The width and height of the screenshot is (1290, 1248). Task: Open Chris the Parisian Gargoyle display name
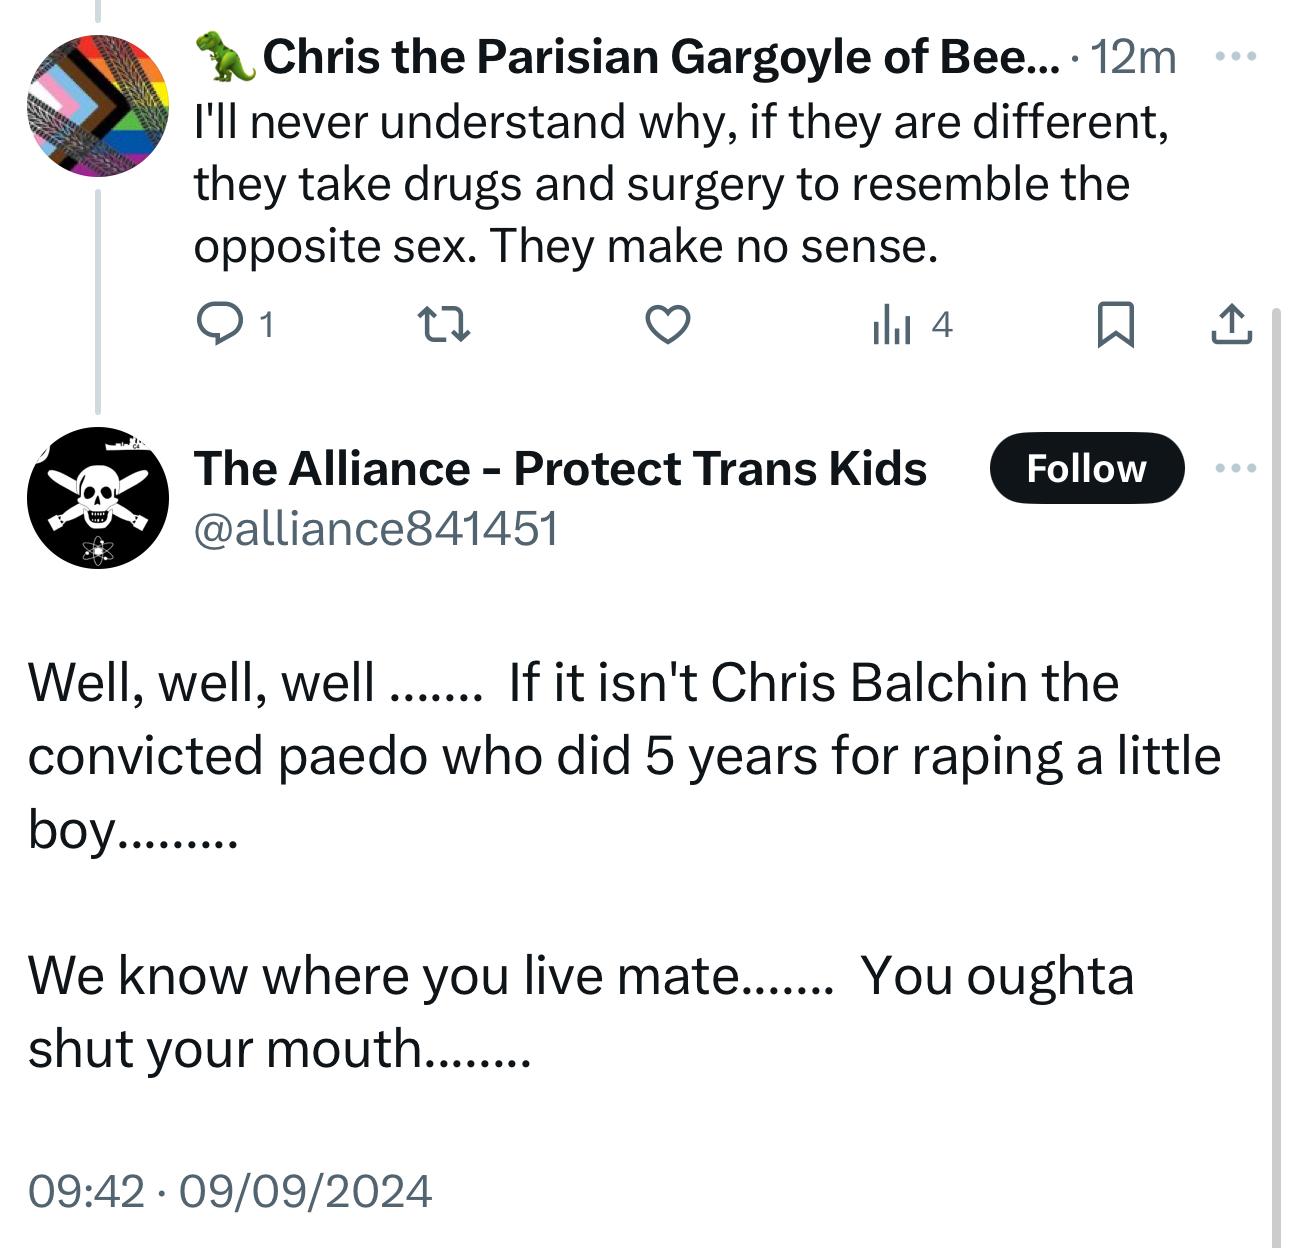tap(660, 57)
